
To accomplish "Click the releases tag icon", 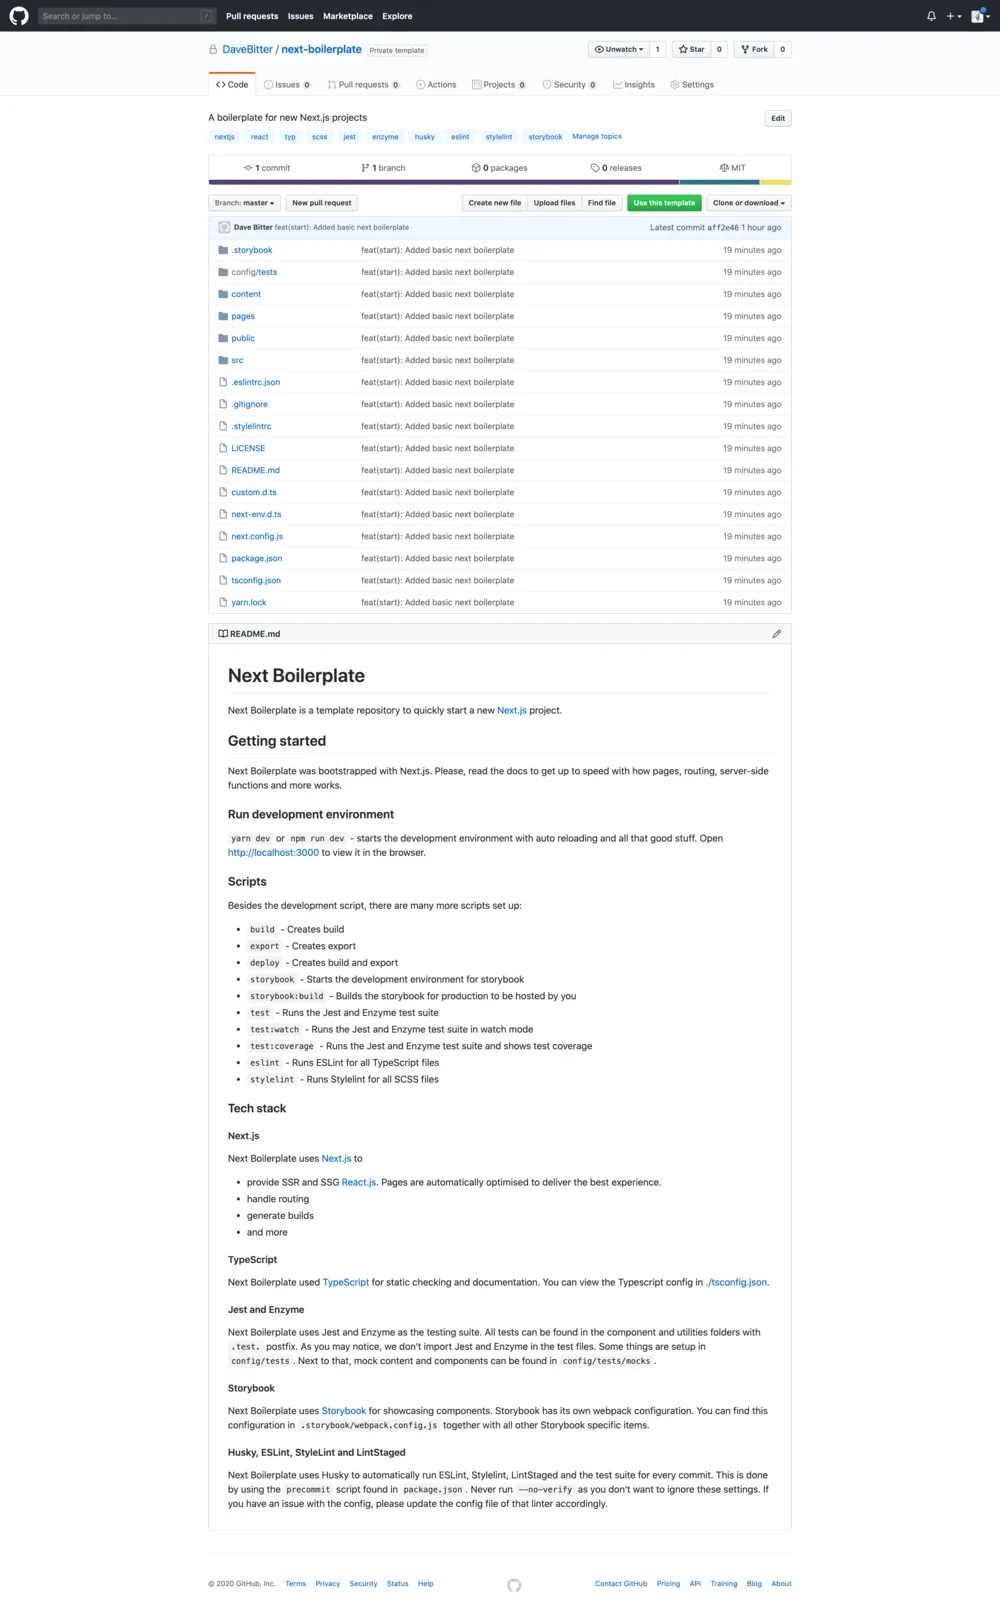I will coord(595,168).
